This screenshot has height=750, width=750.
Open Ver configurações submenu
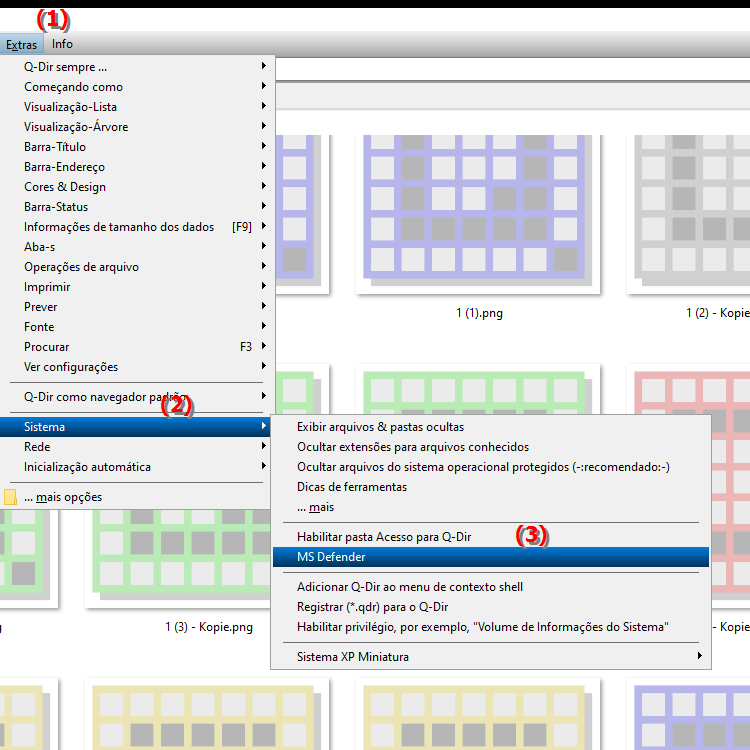(137, 367)
